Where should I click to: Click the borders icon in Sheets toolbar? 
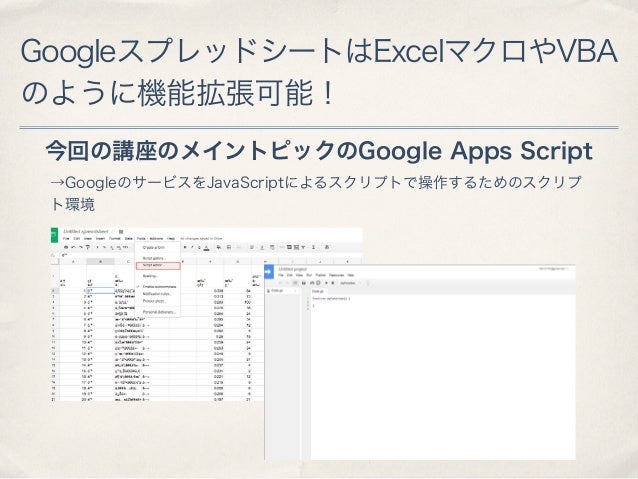pos(229,247)
